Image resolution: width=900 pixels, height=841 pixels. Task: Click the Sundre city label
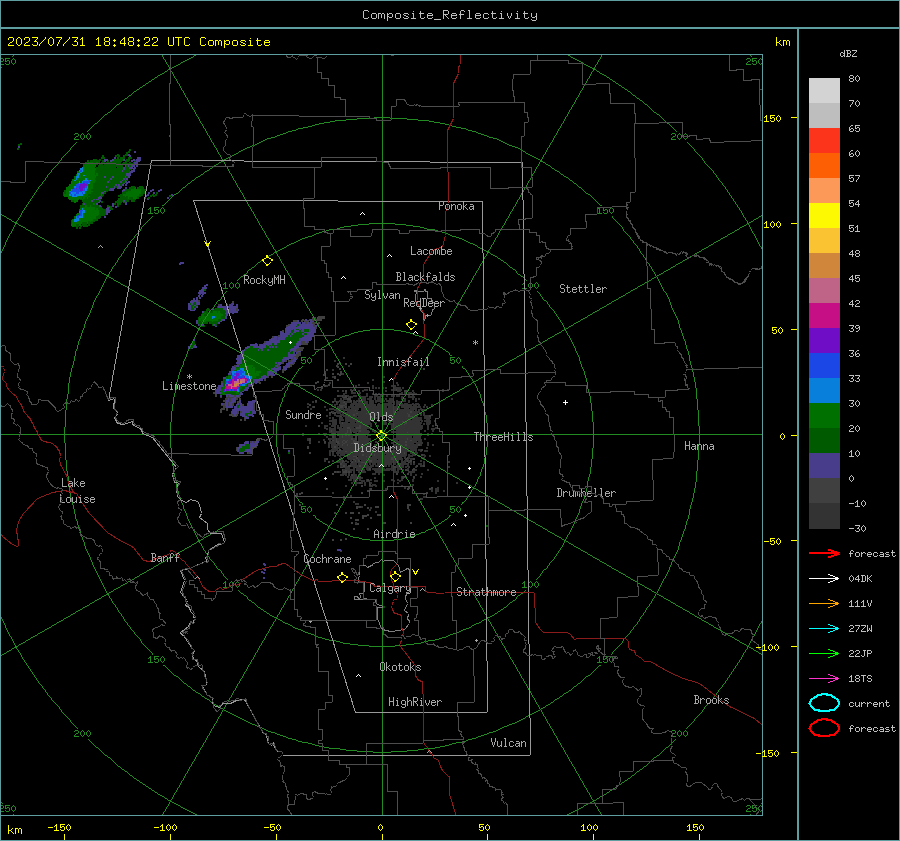pyautogui.click(x=303, y=414)
